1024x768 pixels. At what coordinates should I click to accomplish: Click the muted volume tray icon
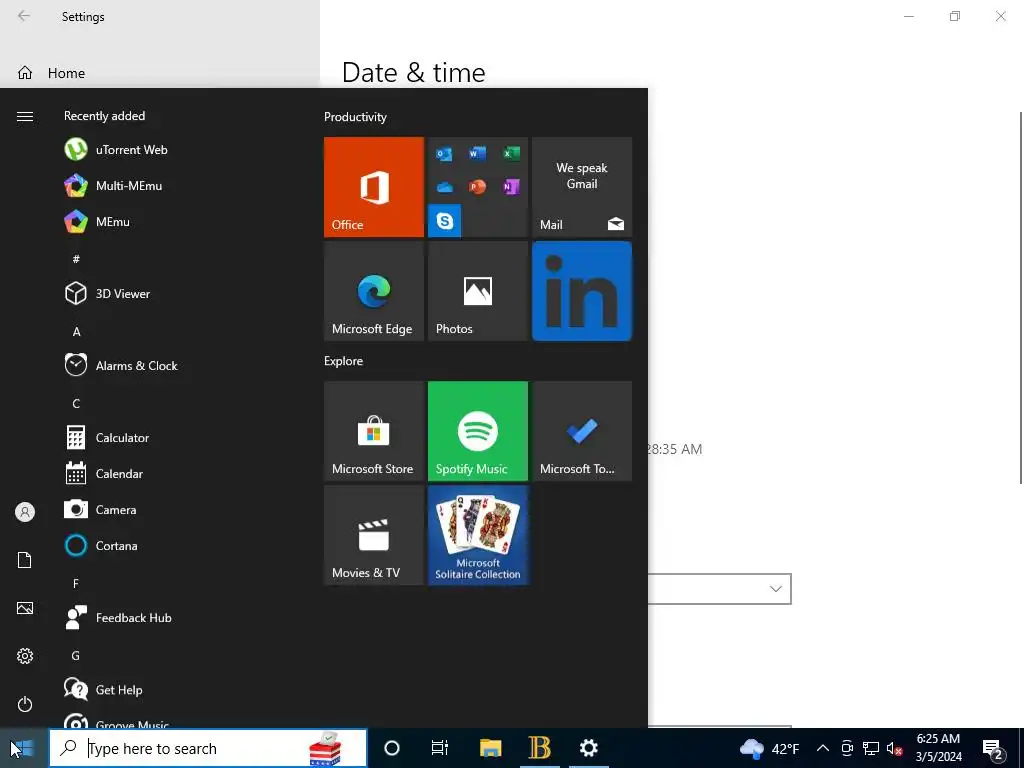click(895, 748)
